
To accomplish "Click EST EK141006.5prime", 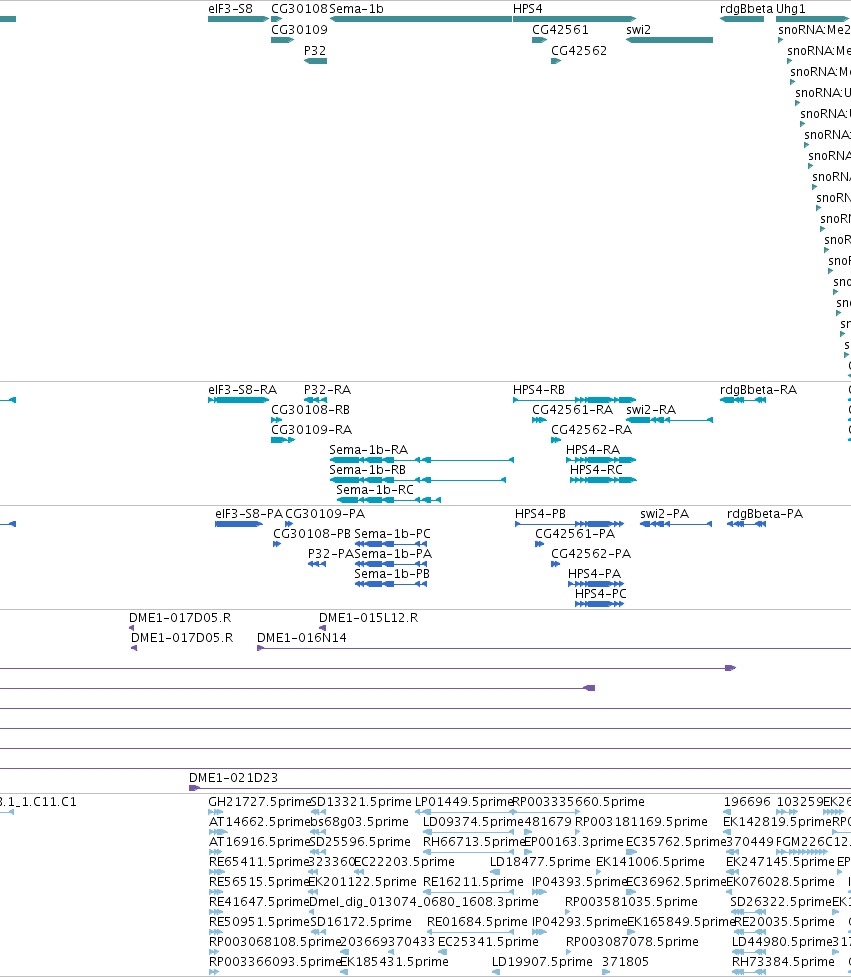I will [650, 862].
